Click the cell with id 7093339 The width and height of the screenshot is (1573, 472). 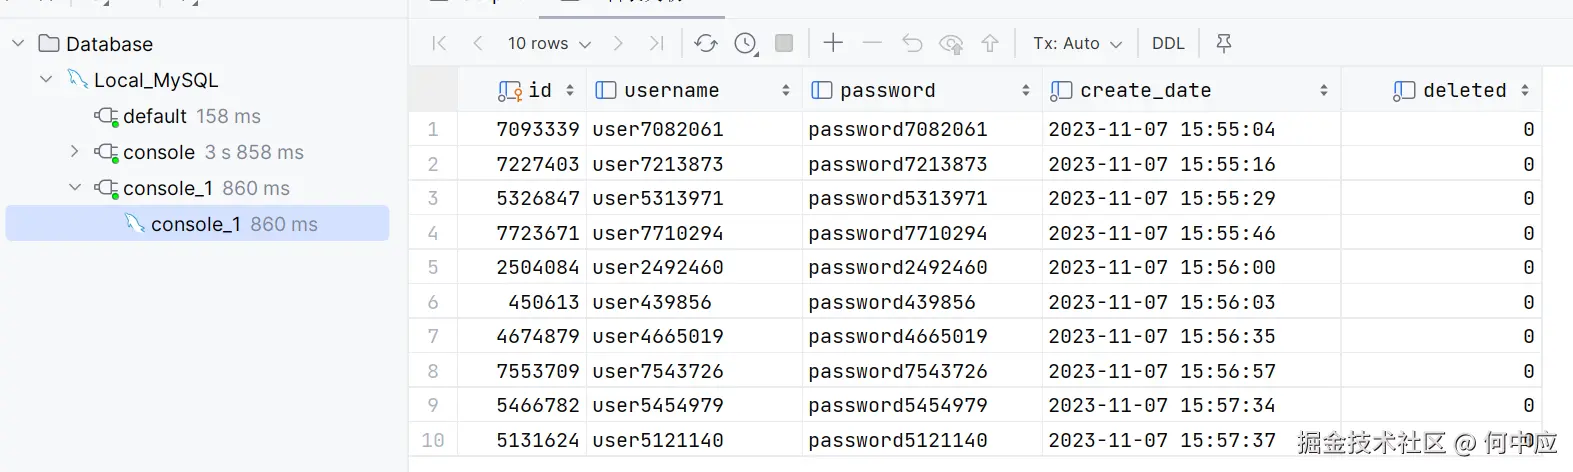pyautogui.click(x=522, y=129)
